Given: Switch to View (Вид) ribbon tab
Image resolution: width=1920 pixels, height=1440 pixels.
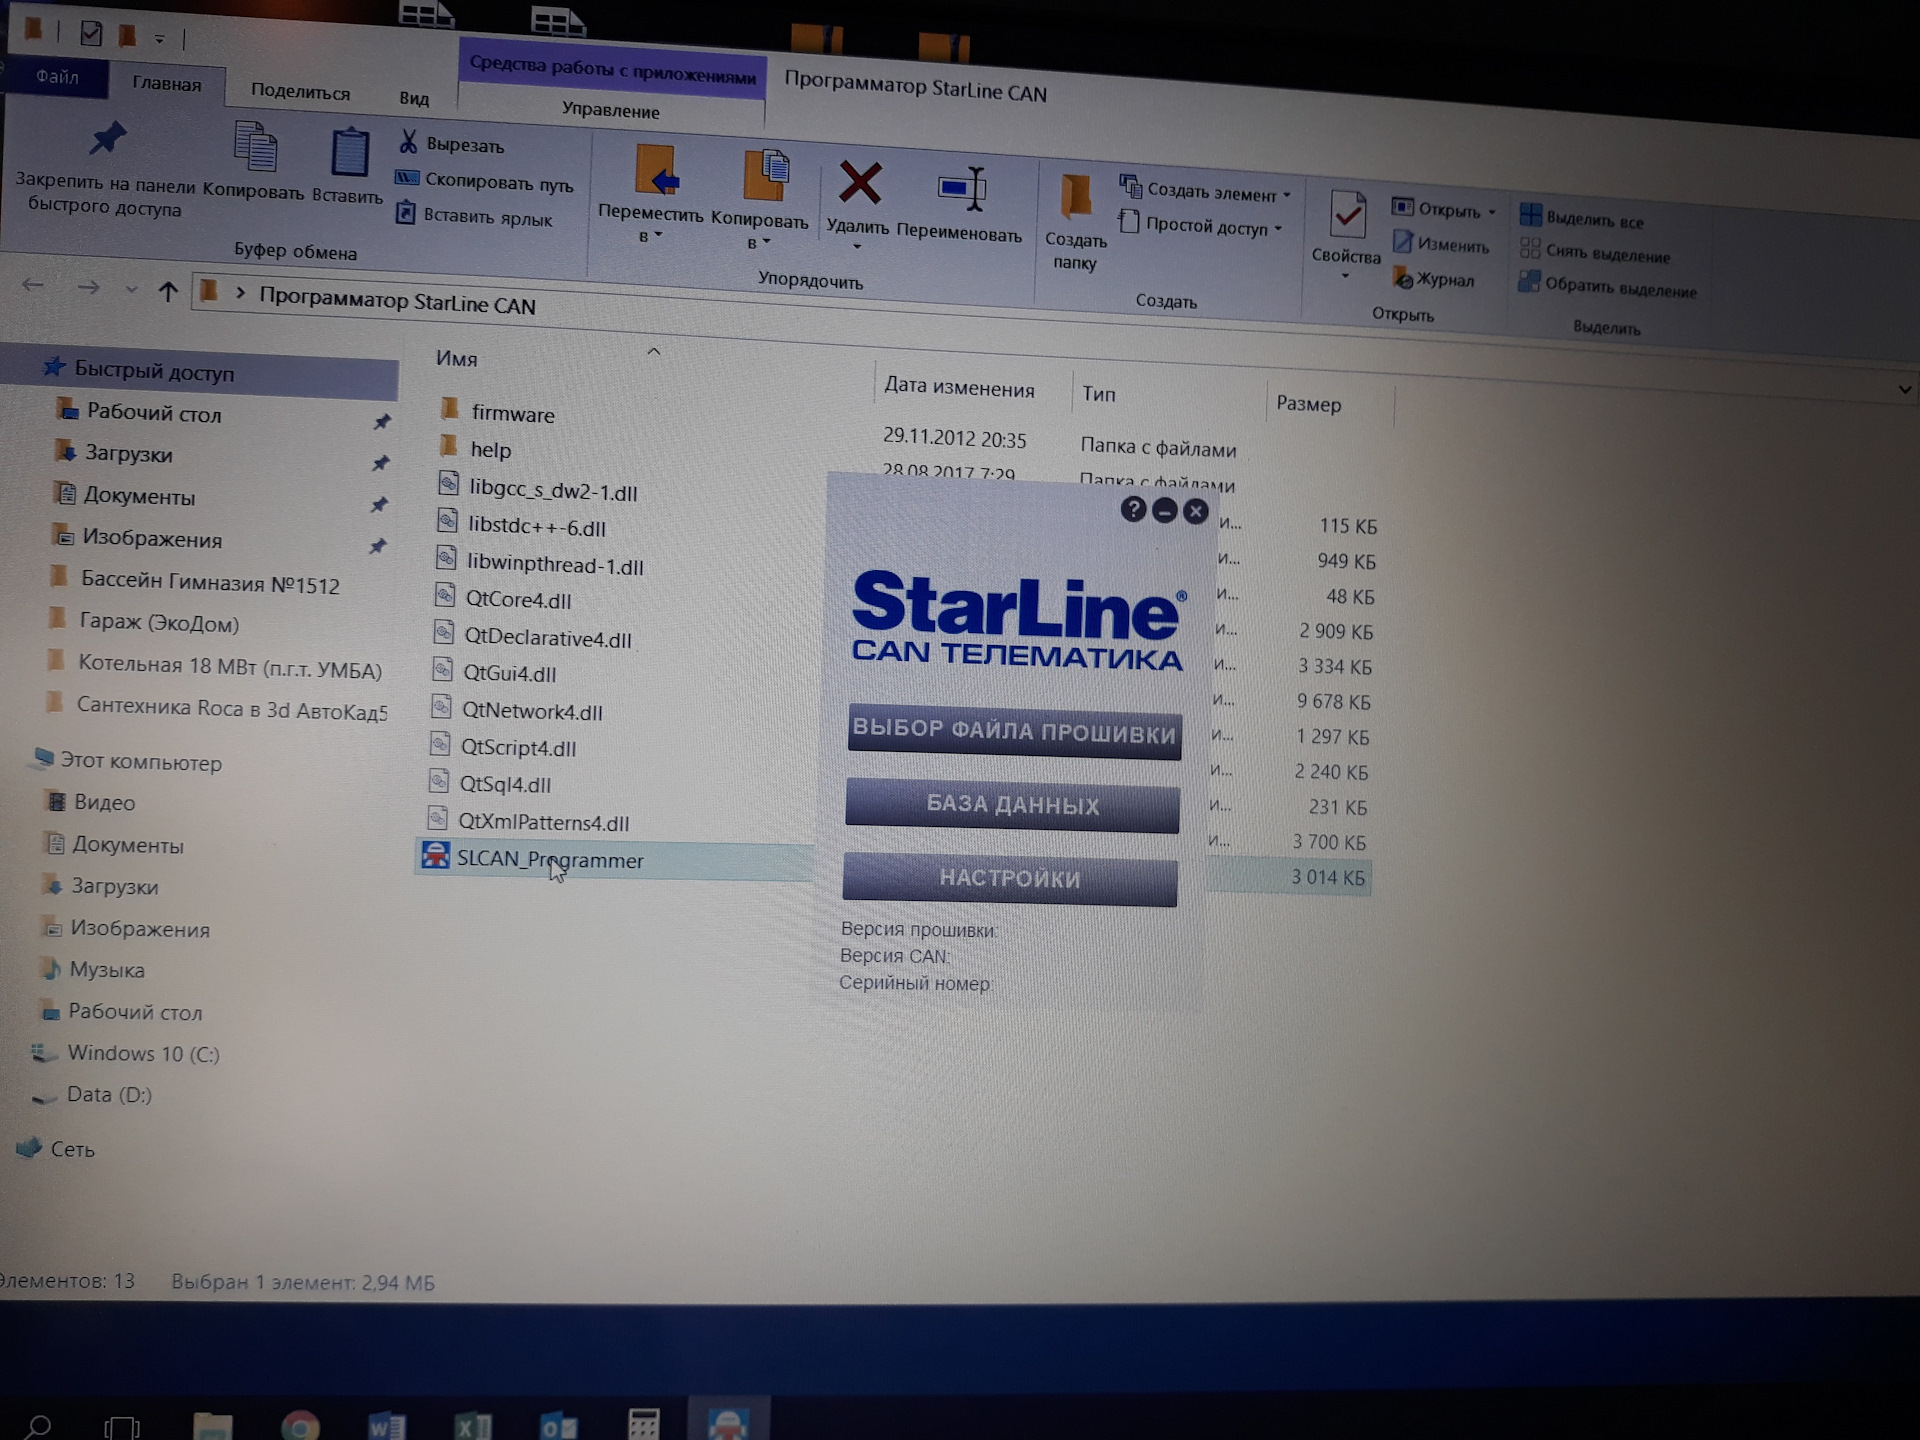Looking at the screenshot, I should point(414,98).
